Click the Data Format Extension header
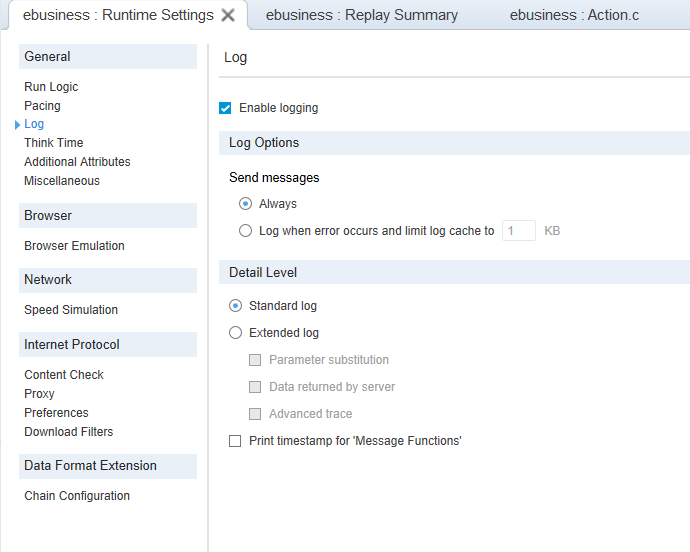 [108, 466]
